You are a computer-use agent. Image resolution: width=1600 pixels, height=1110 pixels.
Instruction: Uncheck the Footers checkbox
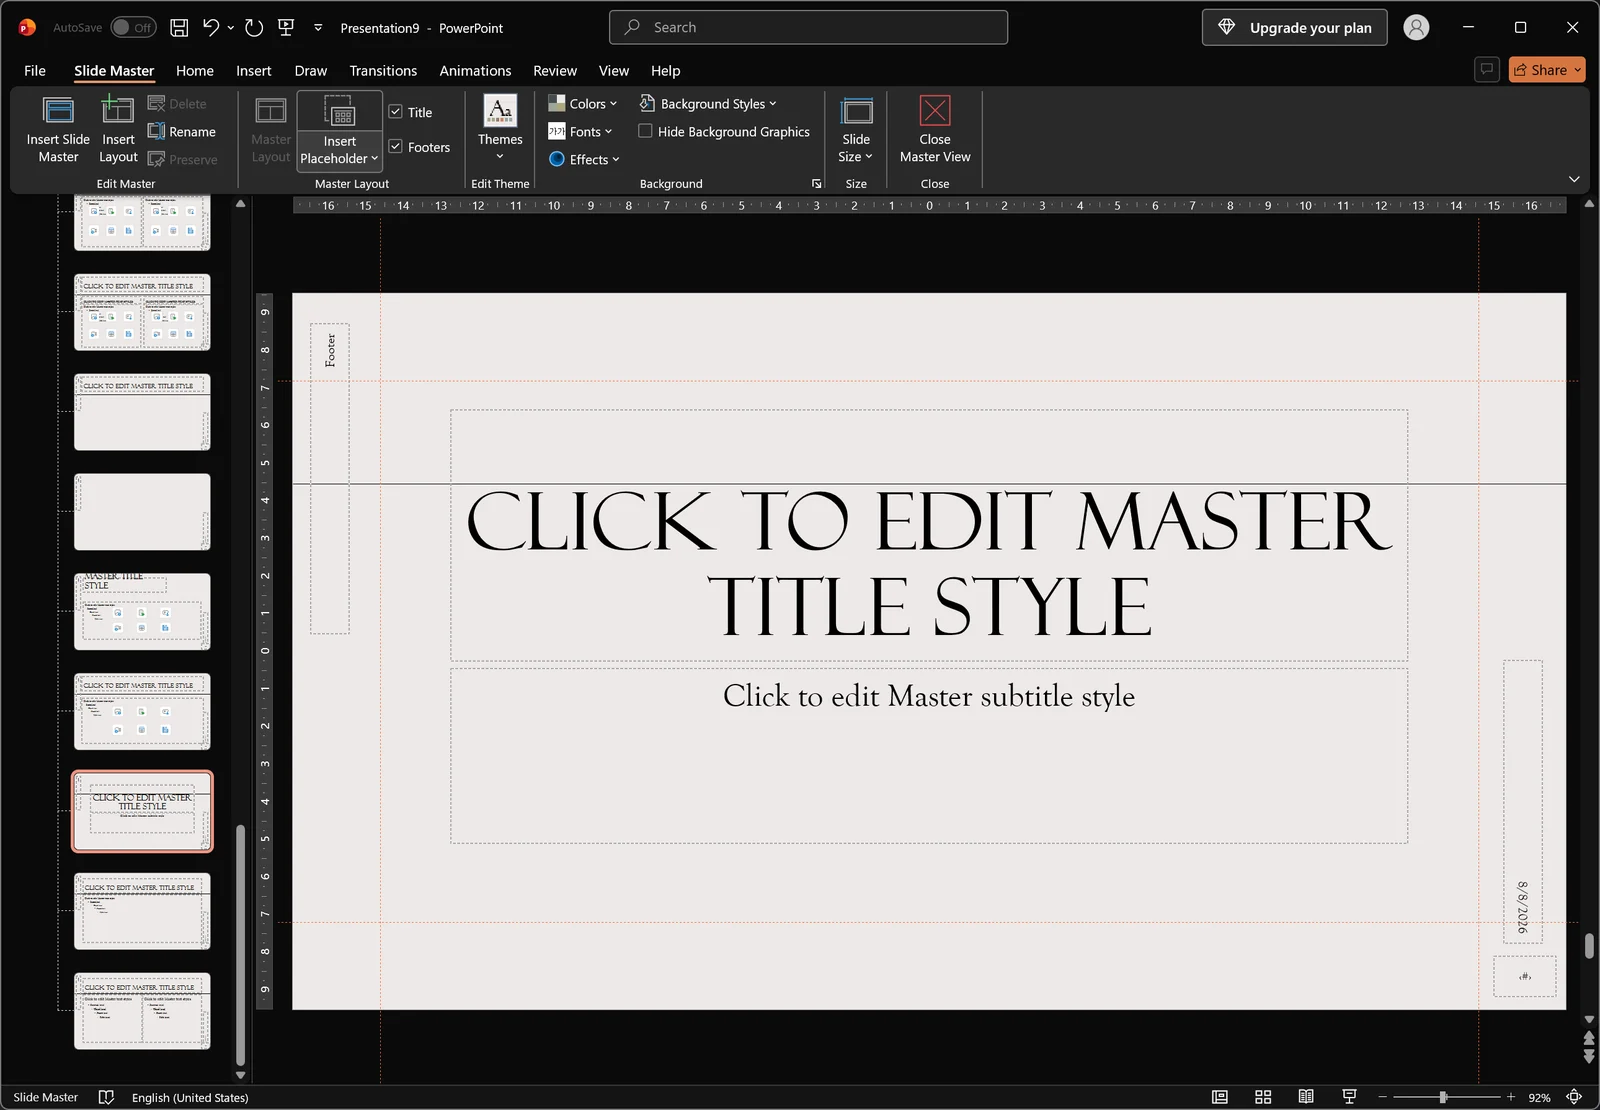[395, 146]
